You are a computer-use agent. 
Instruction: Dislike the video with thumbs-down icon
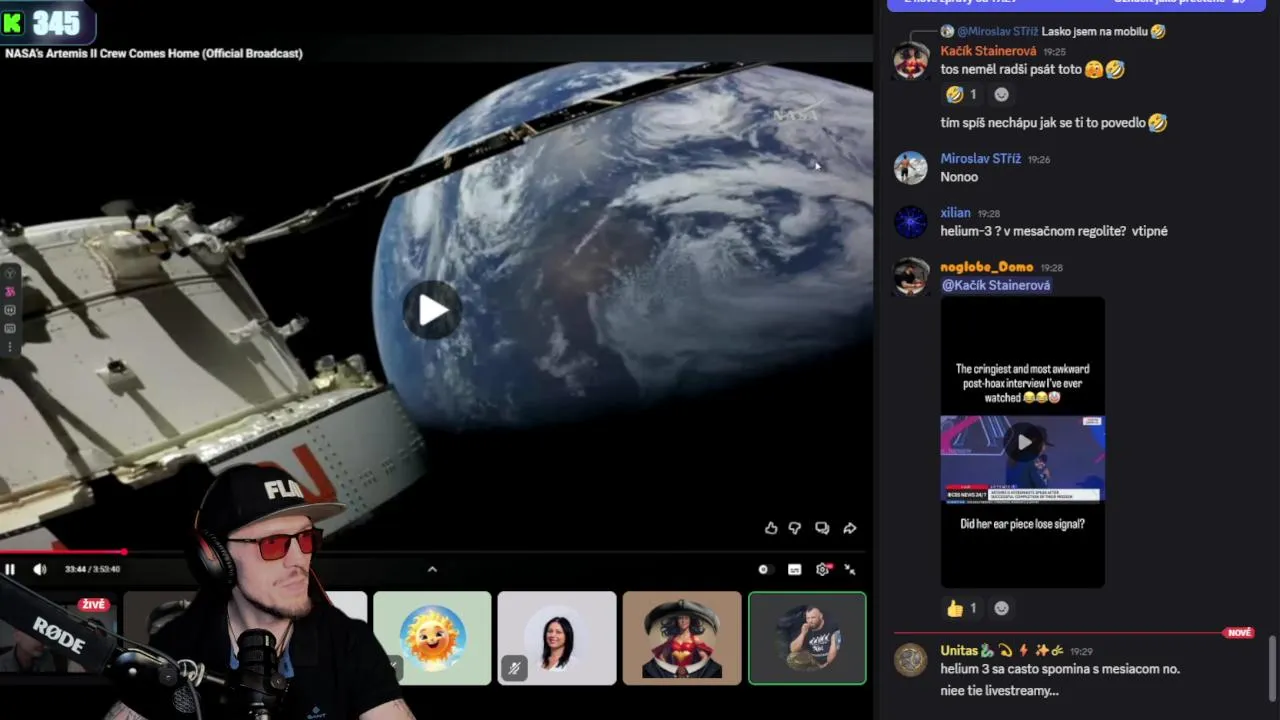point(796,528)
